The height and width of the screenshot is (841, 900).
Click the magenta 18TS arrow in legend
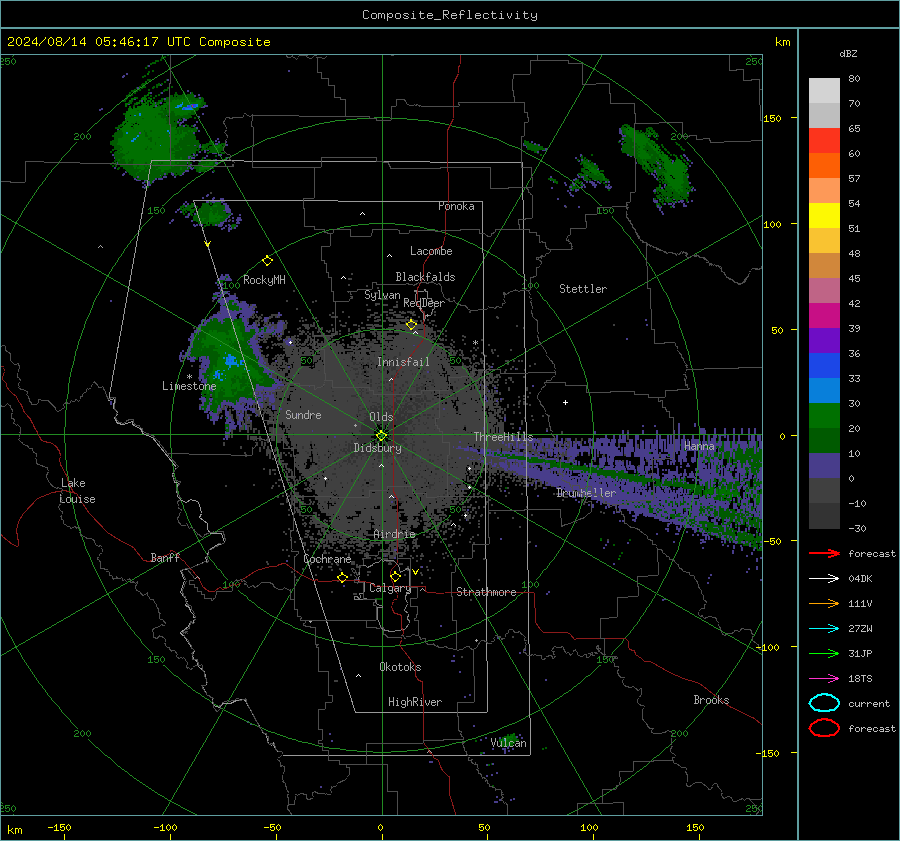(824, 679)
